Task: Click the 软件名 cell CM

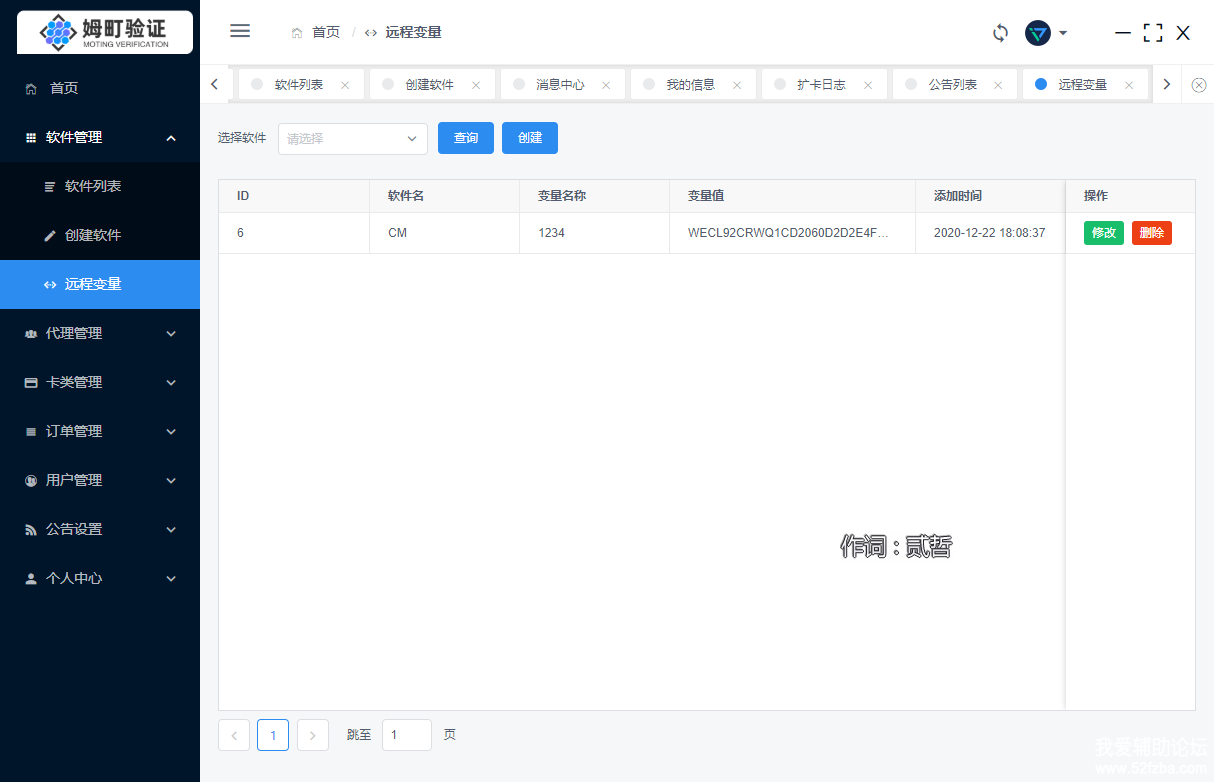Action: pyautogui.click(x=444, y=233)
